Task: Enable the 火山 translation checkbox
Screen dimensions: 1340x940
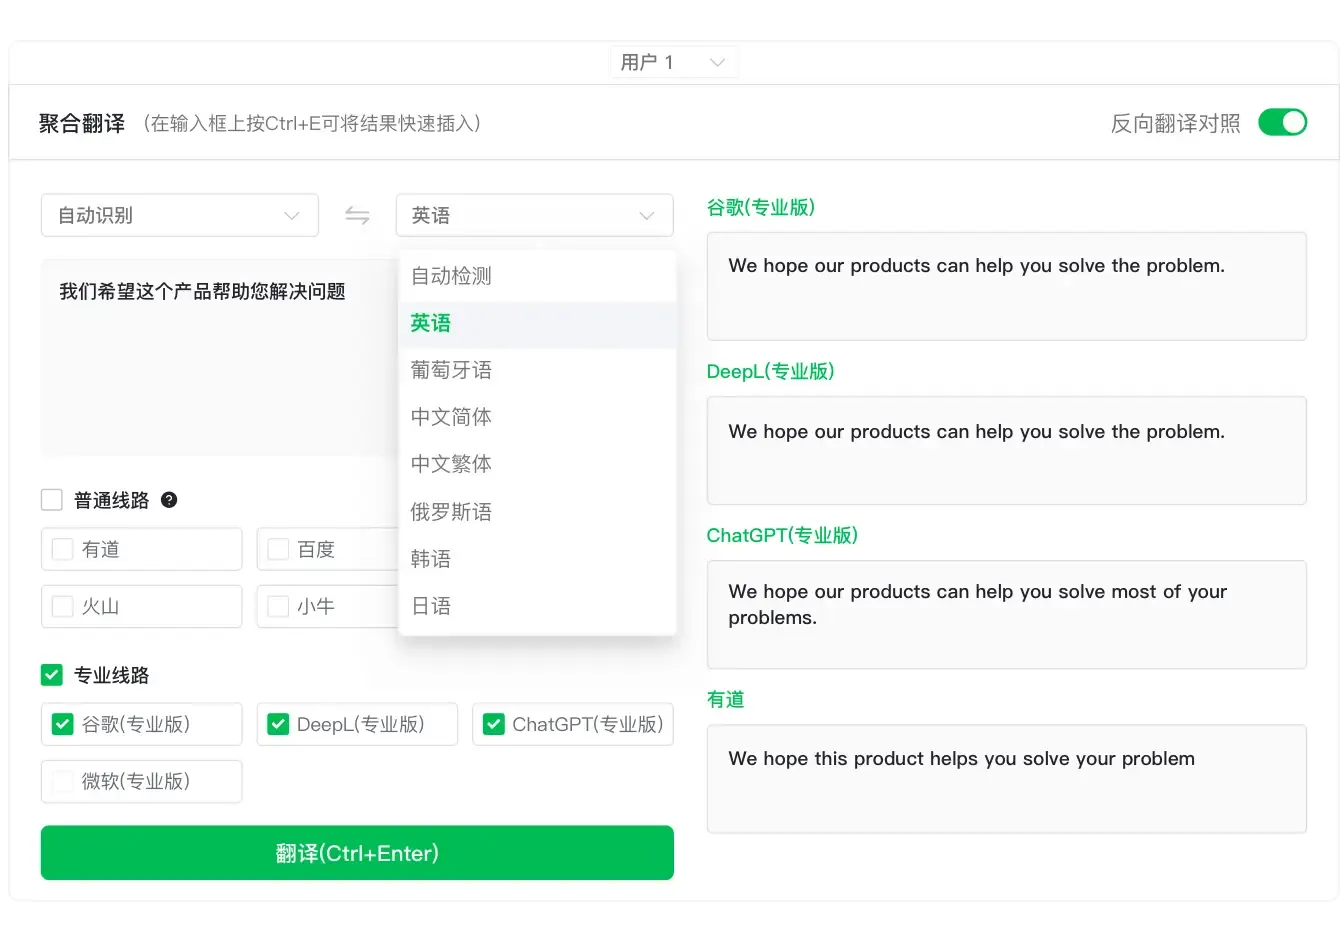Action: point(63,606)
